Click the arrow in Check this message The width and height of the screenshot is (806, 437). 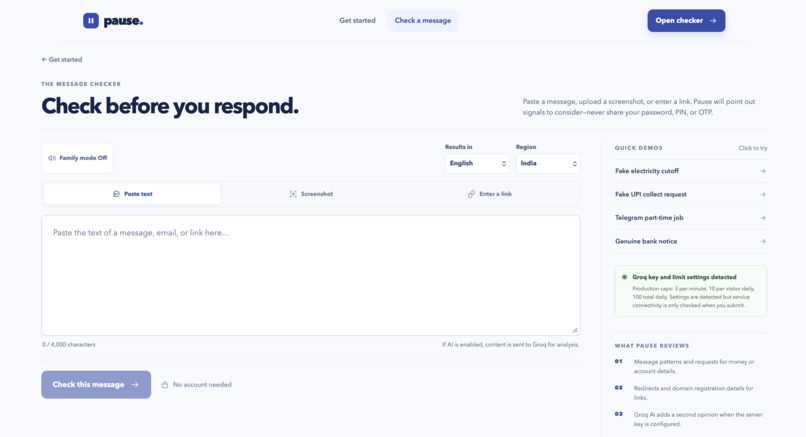[x=135, y=385]
